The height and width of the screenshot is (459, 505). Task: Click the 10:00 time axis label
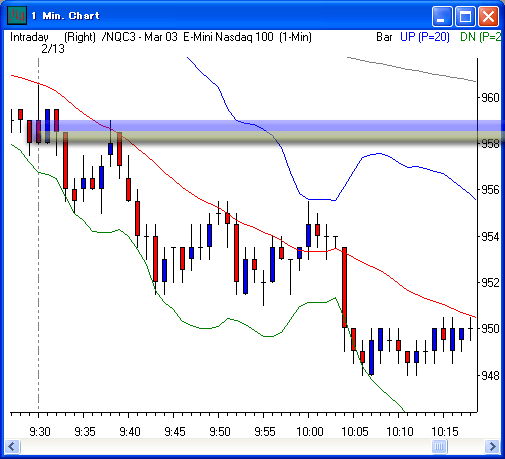pyautogui.click(x=310, y=432)
